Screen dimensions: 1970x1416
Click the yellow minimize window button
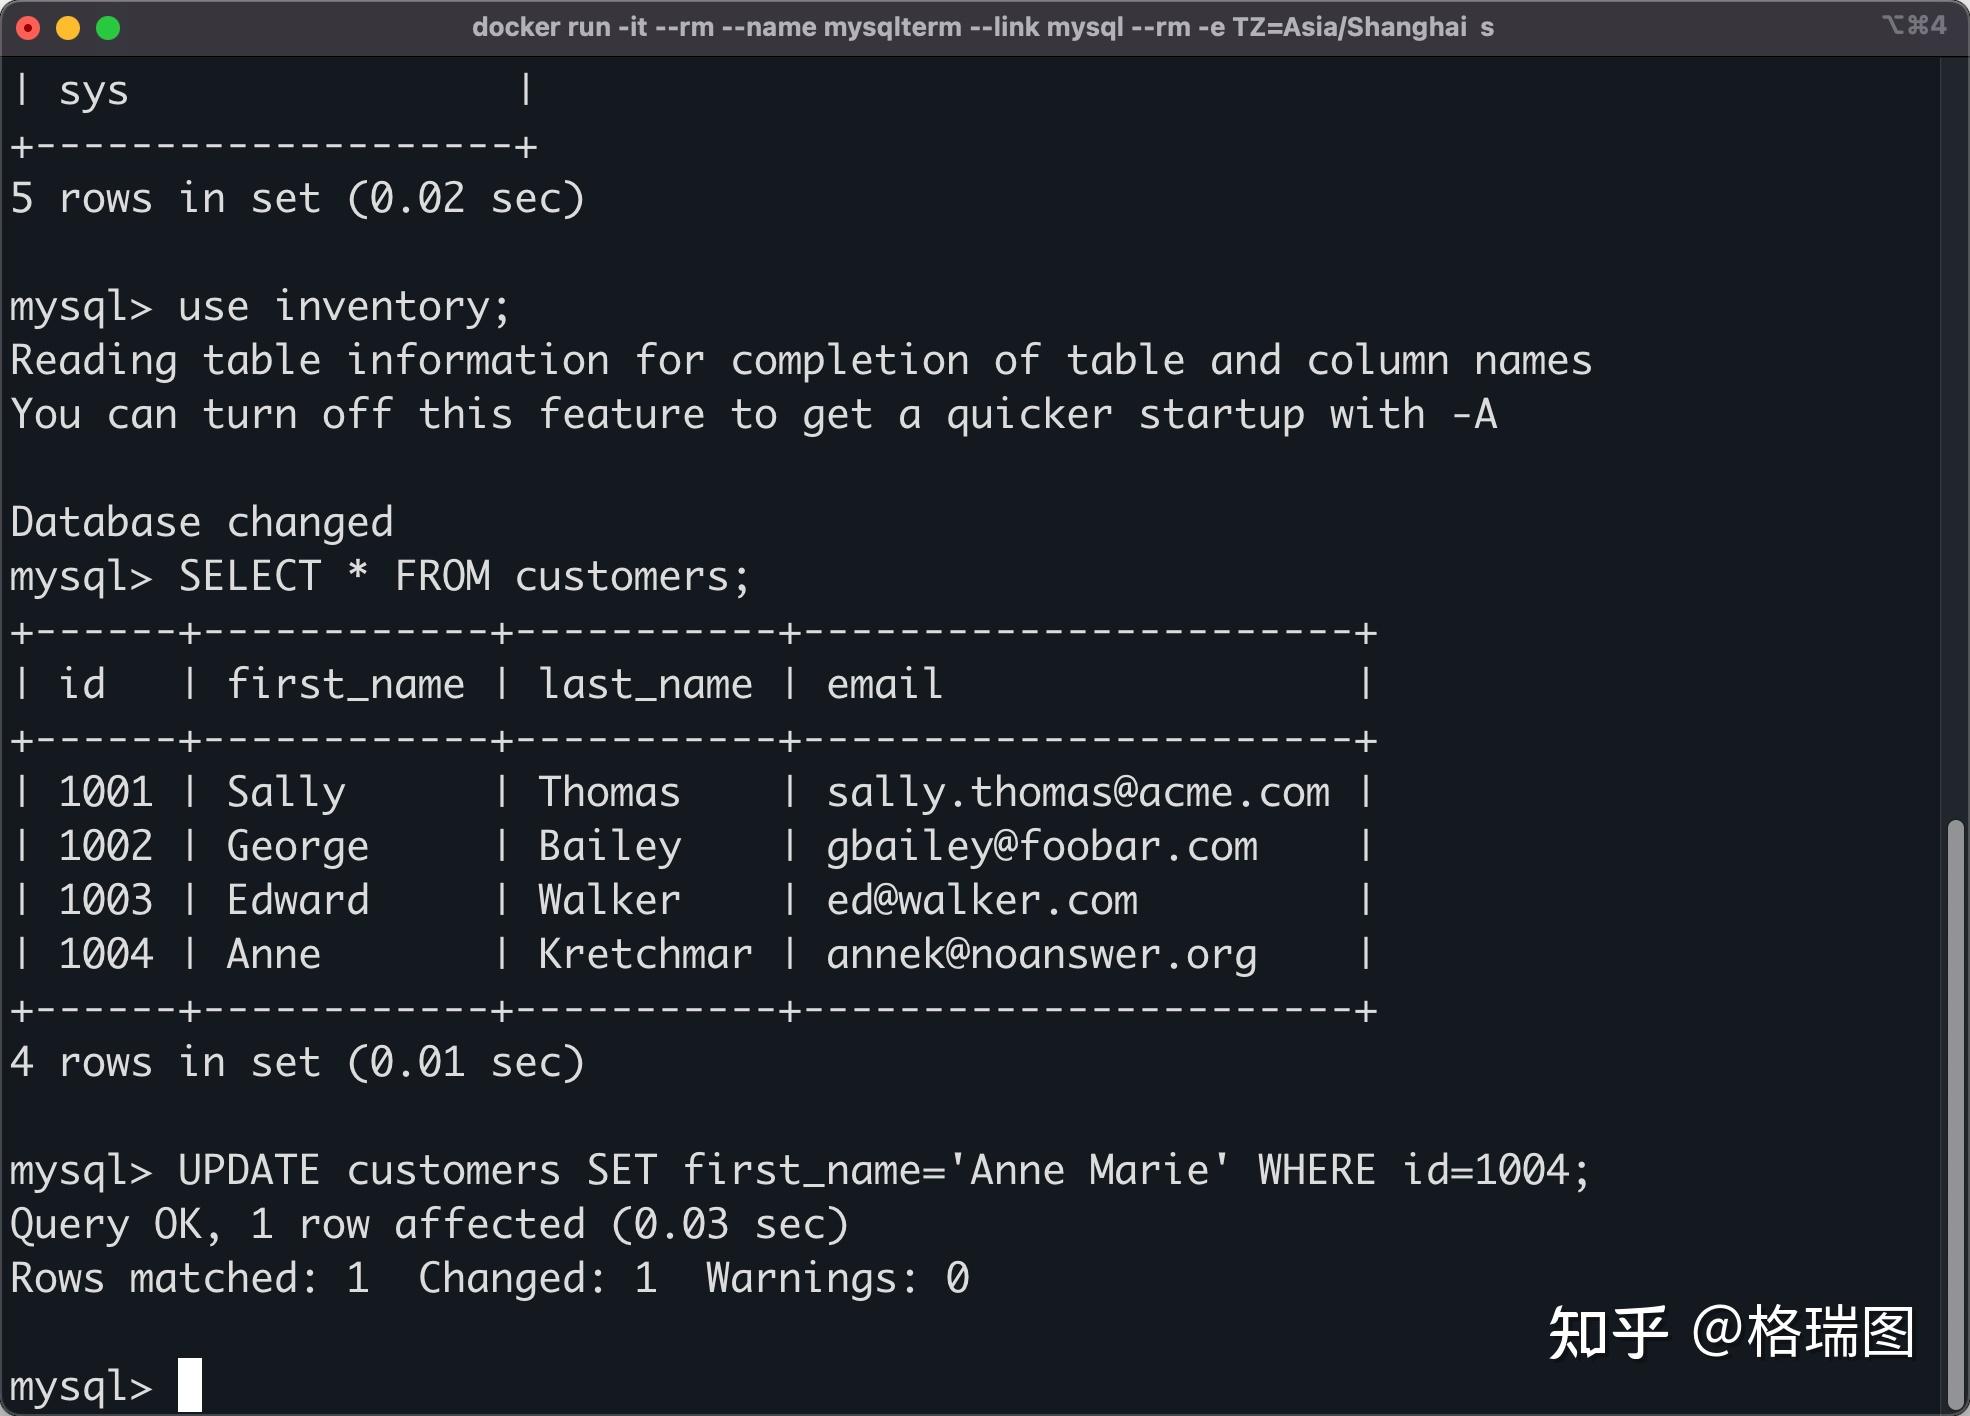(x=68, y=28)
